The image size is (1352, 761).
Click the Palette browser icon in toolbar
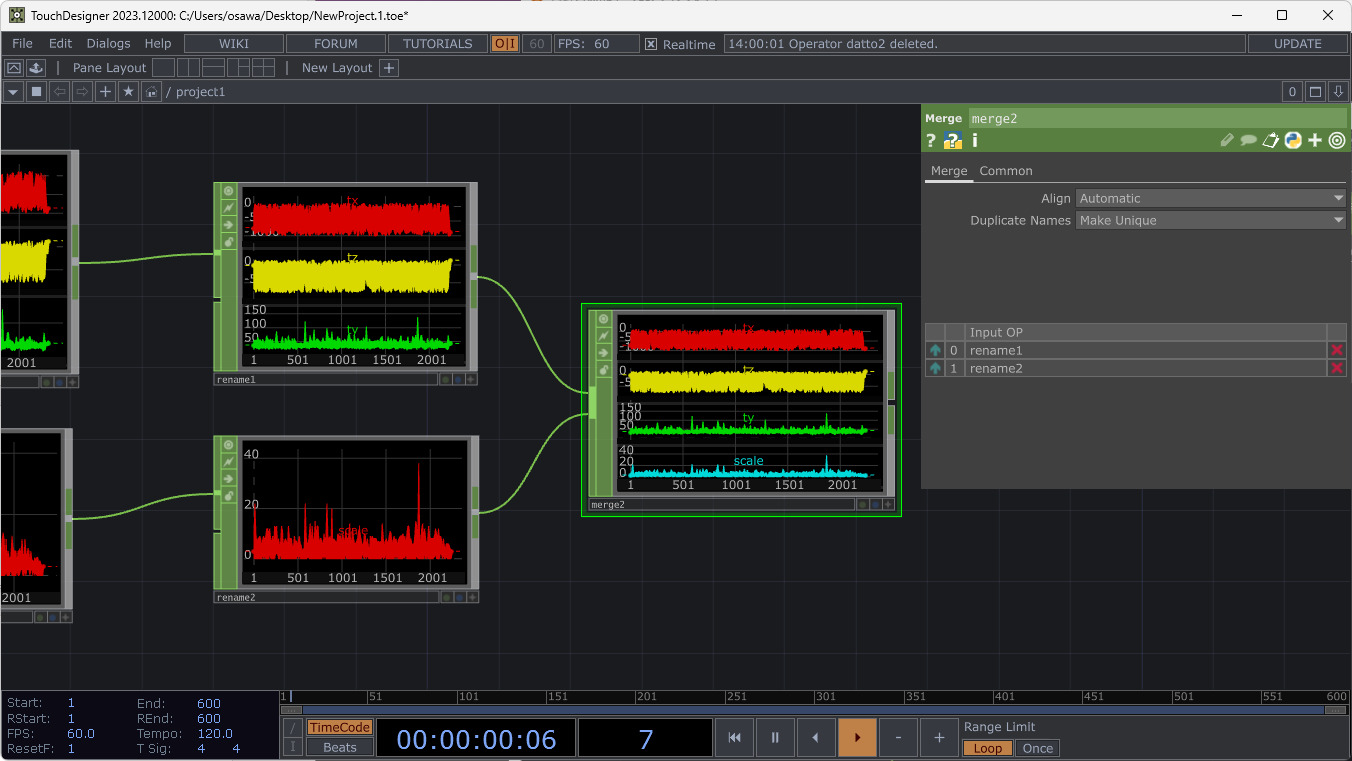[14, 68]
